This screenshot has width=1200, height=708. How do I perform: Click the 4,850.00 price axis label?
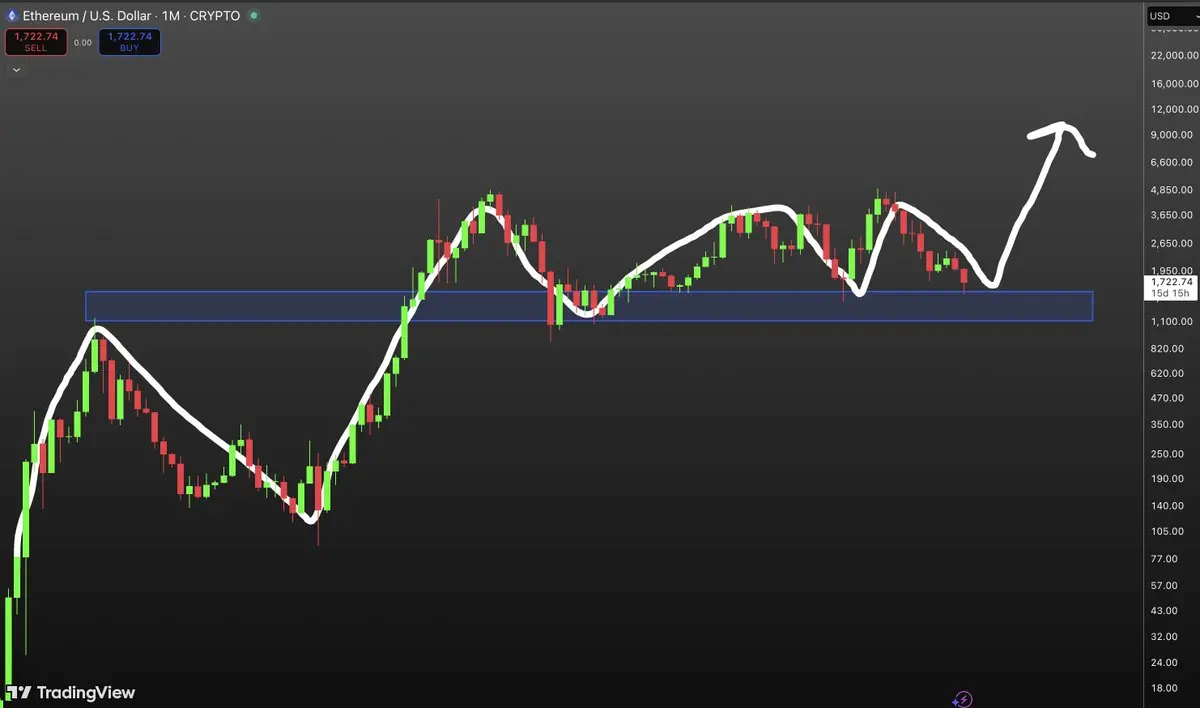click(1173, 190)
